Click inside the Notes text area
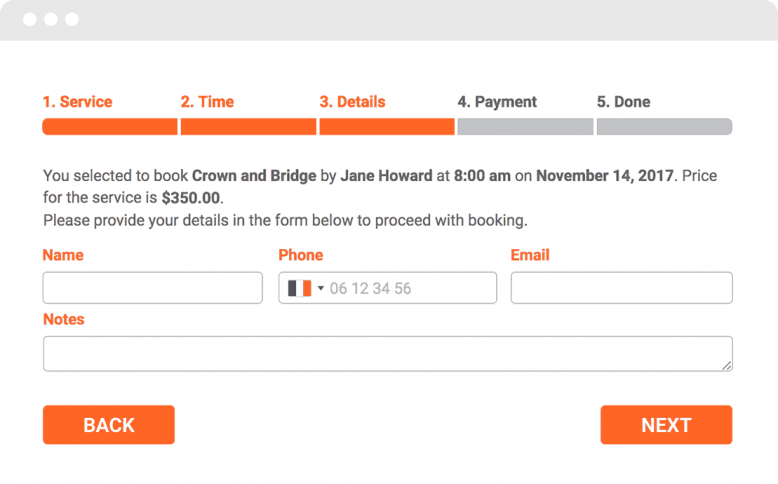 click(388, 354)
